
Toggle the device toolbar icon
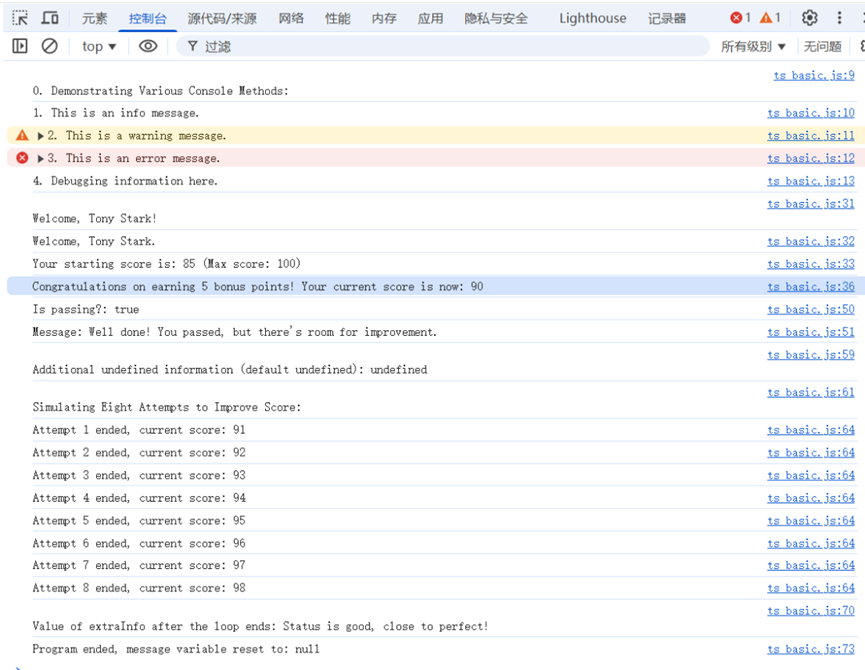(50, 18)
